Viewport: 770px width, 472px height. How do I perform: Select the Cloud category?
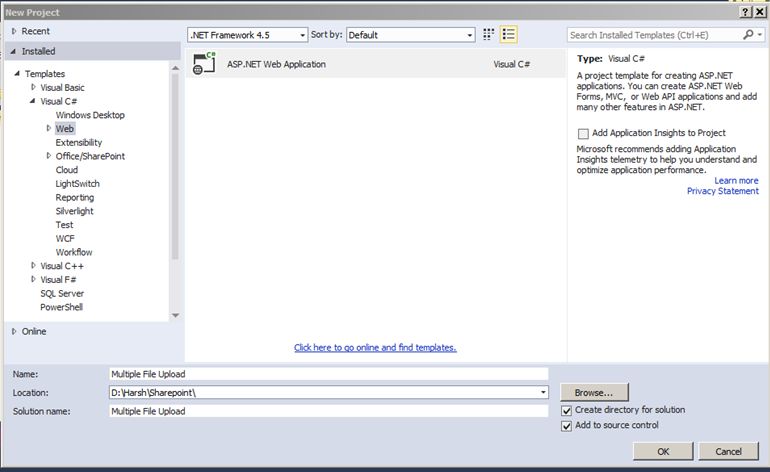pyautogui.click(x=67, y=170)
